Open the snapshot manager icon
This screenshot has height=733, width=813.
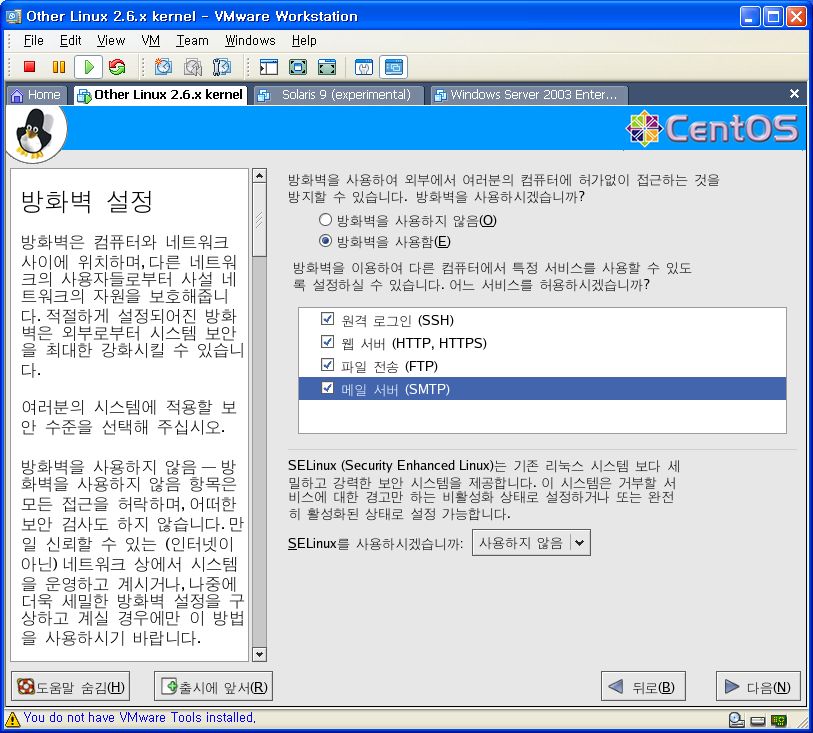tap(222, 67)
